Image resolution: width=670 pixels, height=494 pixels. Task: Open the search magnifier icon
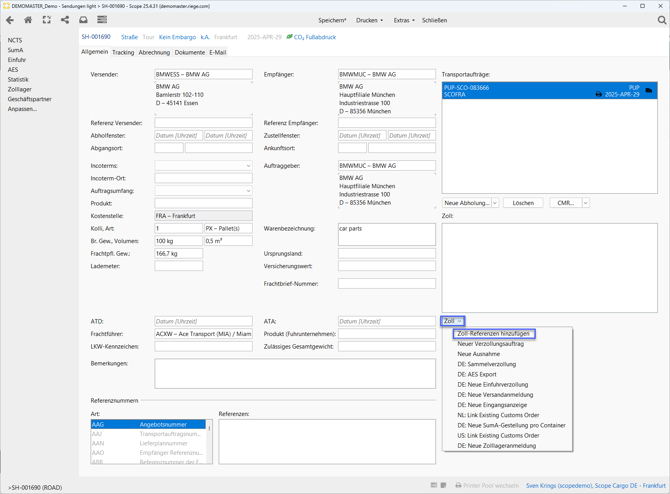click(661, 20)
